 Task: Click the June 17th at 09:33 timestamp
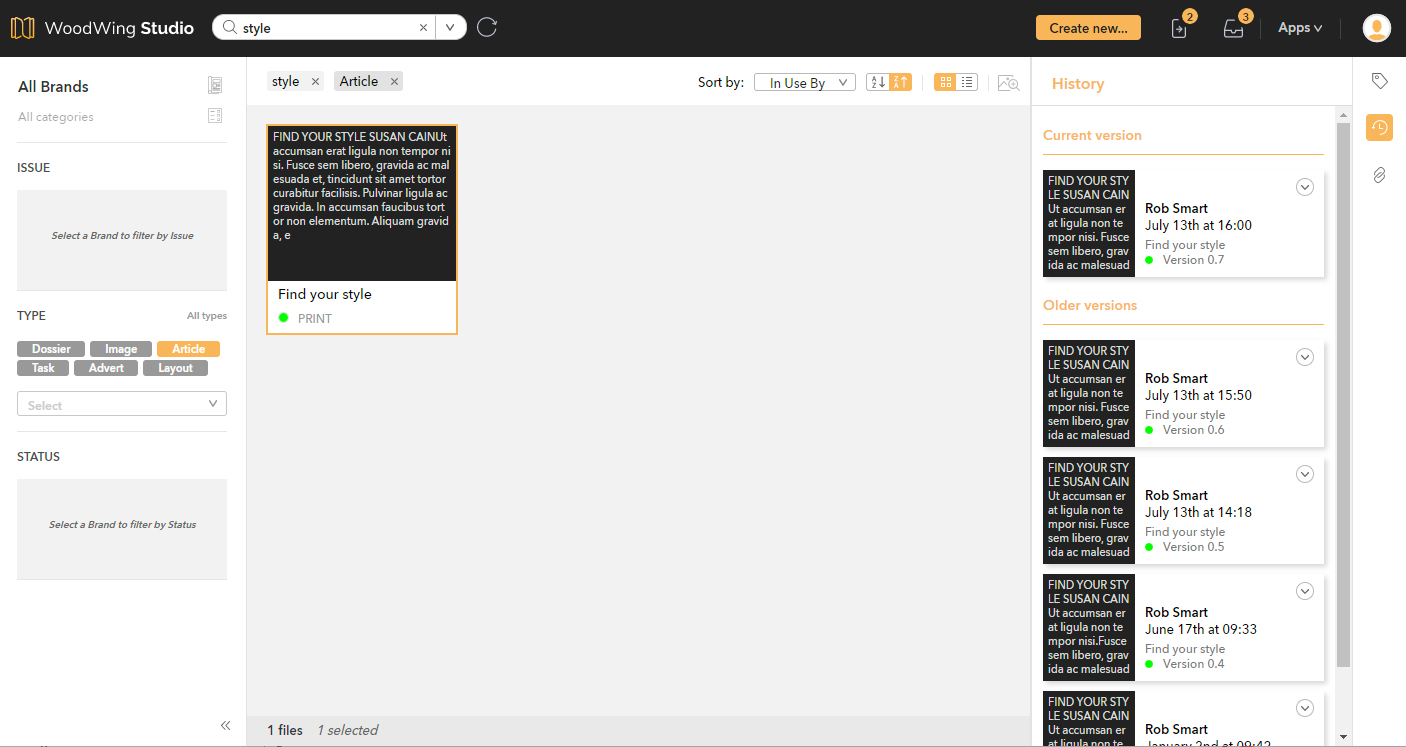1201,630
